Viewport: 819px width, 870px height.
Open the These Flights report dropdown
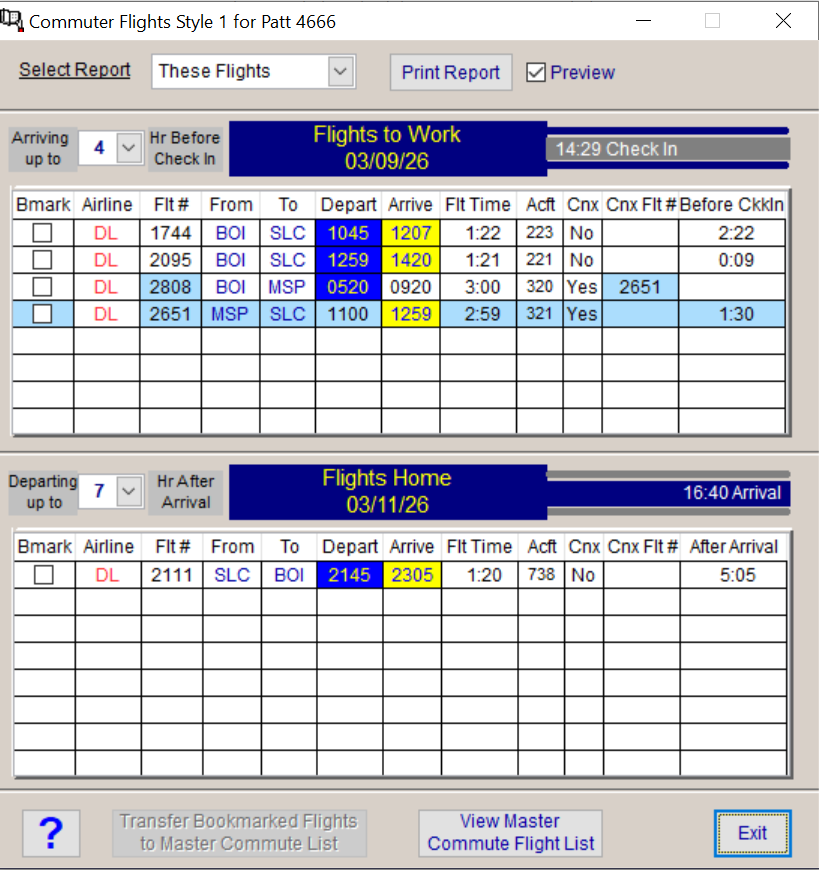341,71
